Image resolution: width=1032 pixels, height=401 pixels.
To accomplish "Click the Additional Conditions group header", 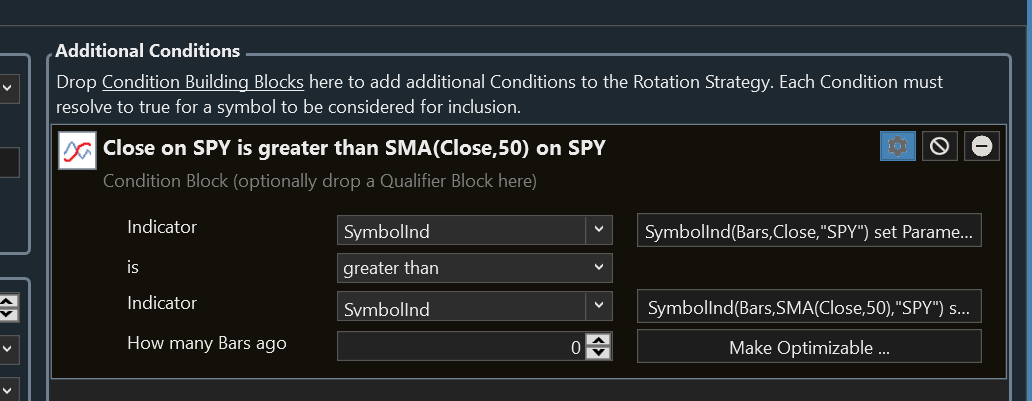I will point(148,50).
